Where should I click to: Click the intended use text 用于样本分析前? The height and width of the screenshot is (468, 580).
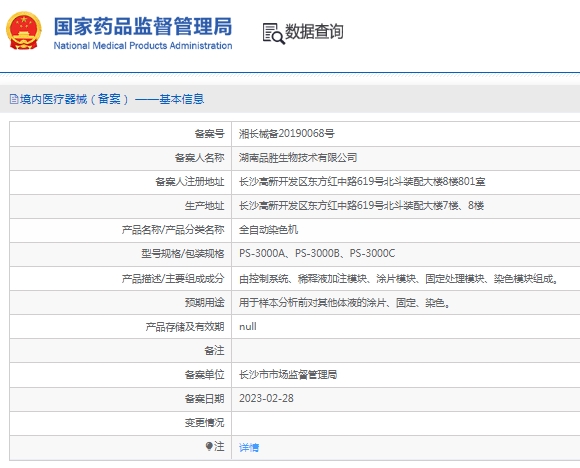click(x=344, y=303)
